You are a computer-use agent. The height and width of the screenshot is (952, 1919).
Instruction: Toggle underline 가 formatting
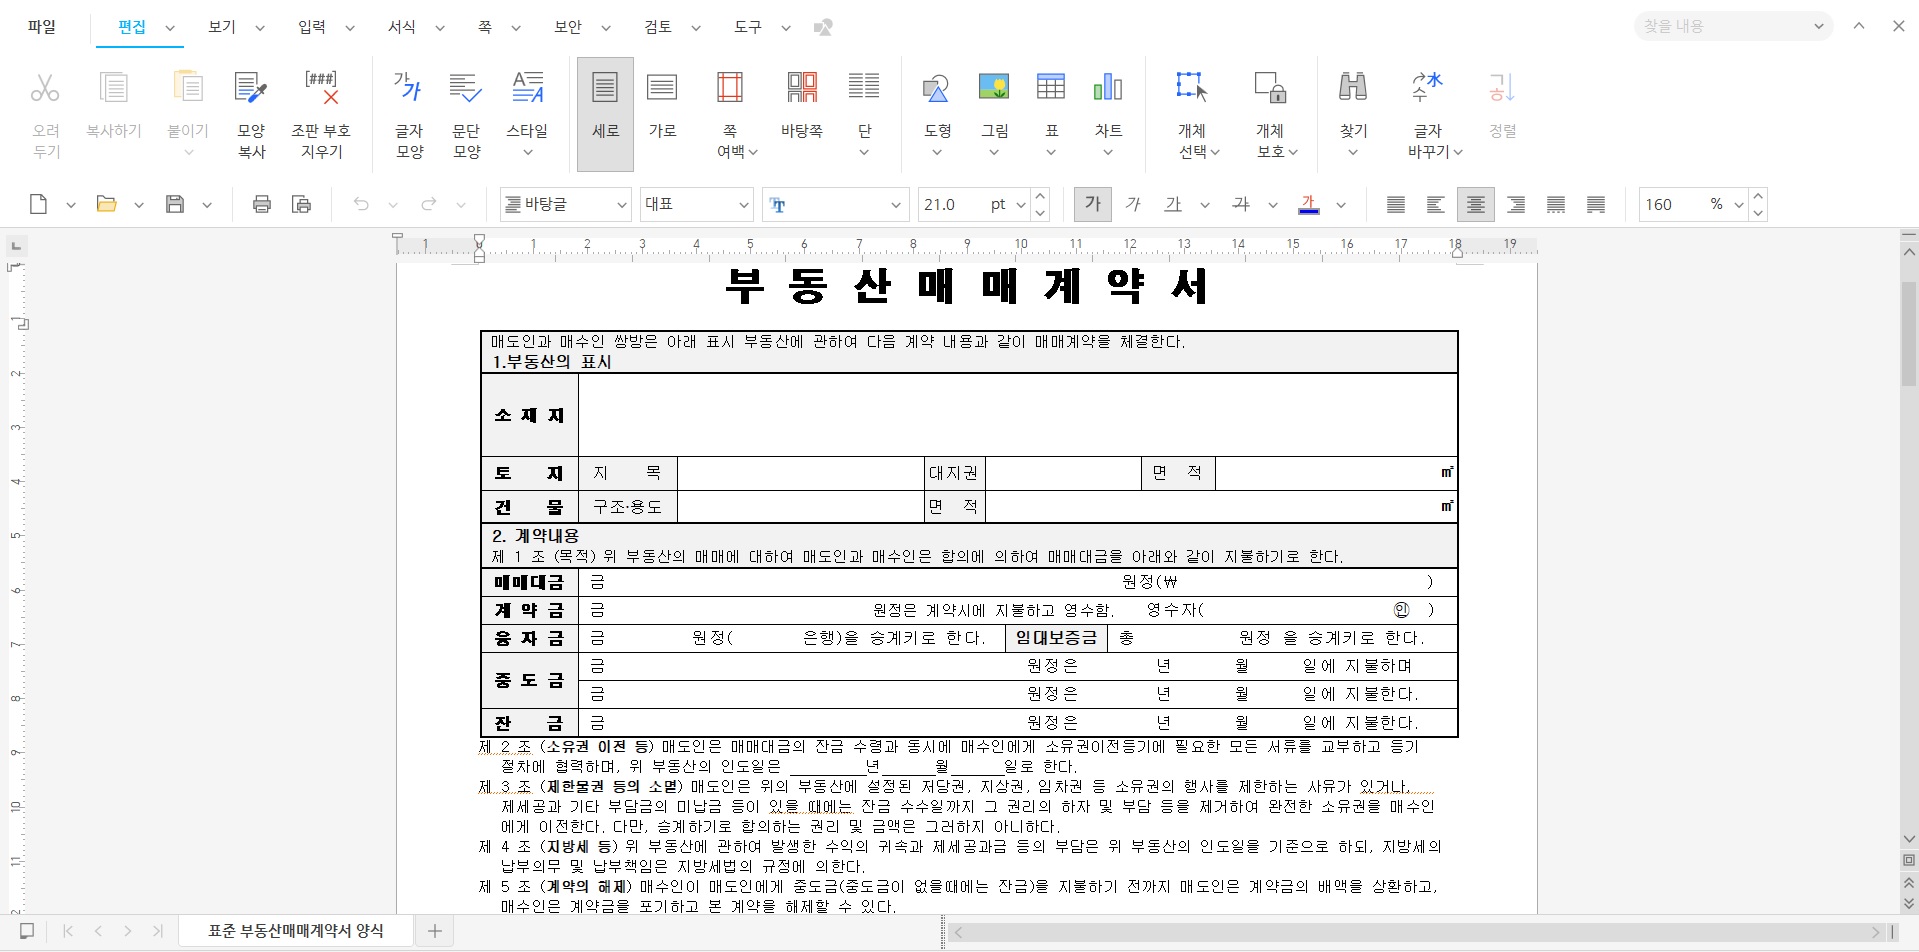click(1173, 204)
